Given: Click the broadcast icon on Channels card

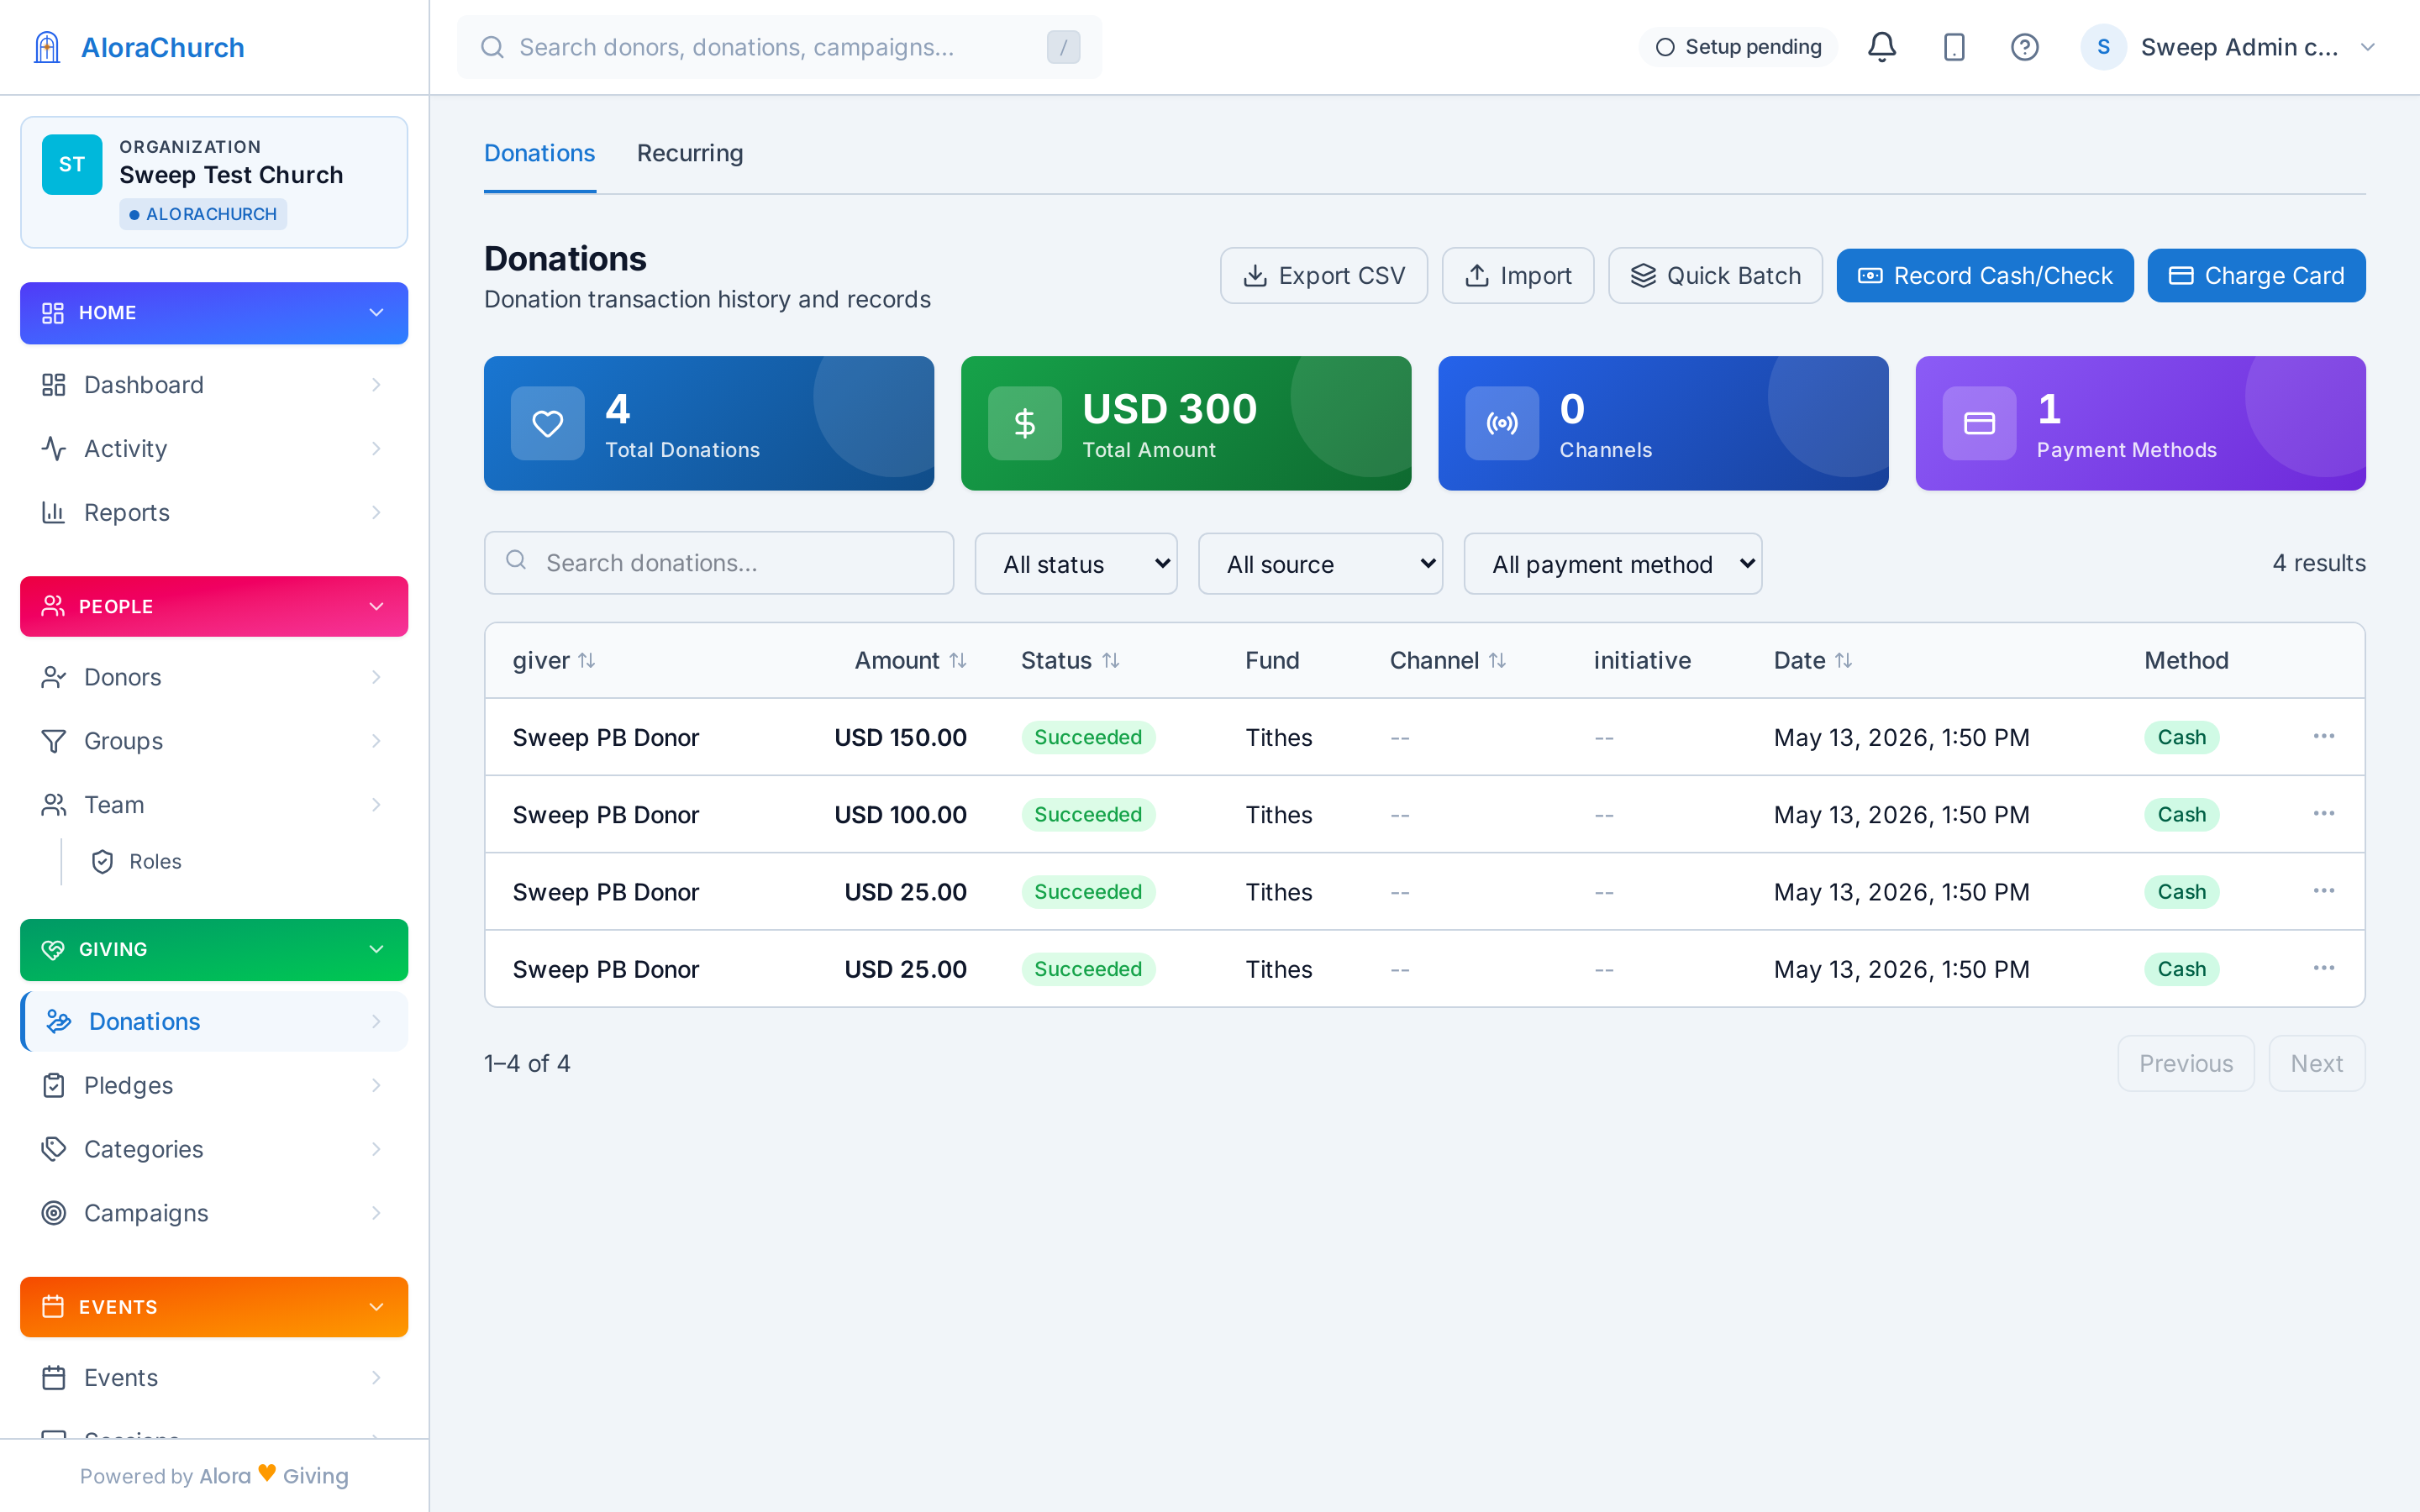Looking at the screenshot, I should 1502,423.
